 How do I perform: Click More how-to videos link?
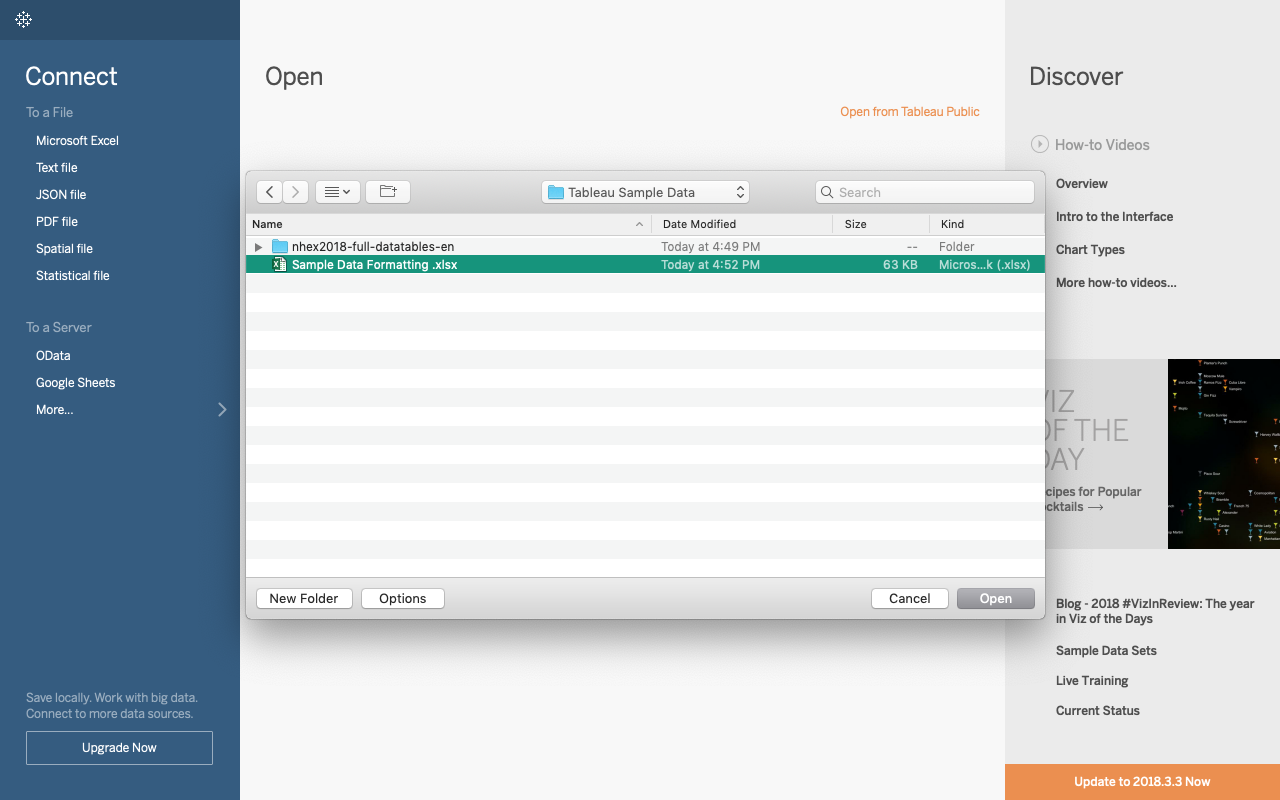[x=1116, y=283]
